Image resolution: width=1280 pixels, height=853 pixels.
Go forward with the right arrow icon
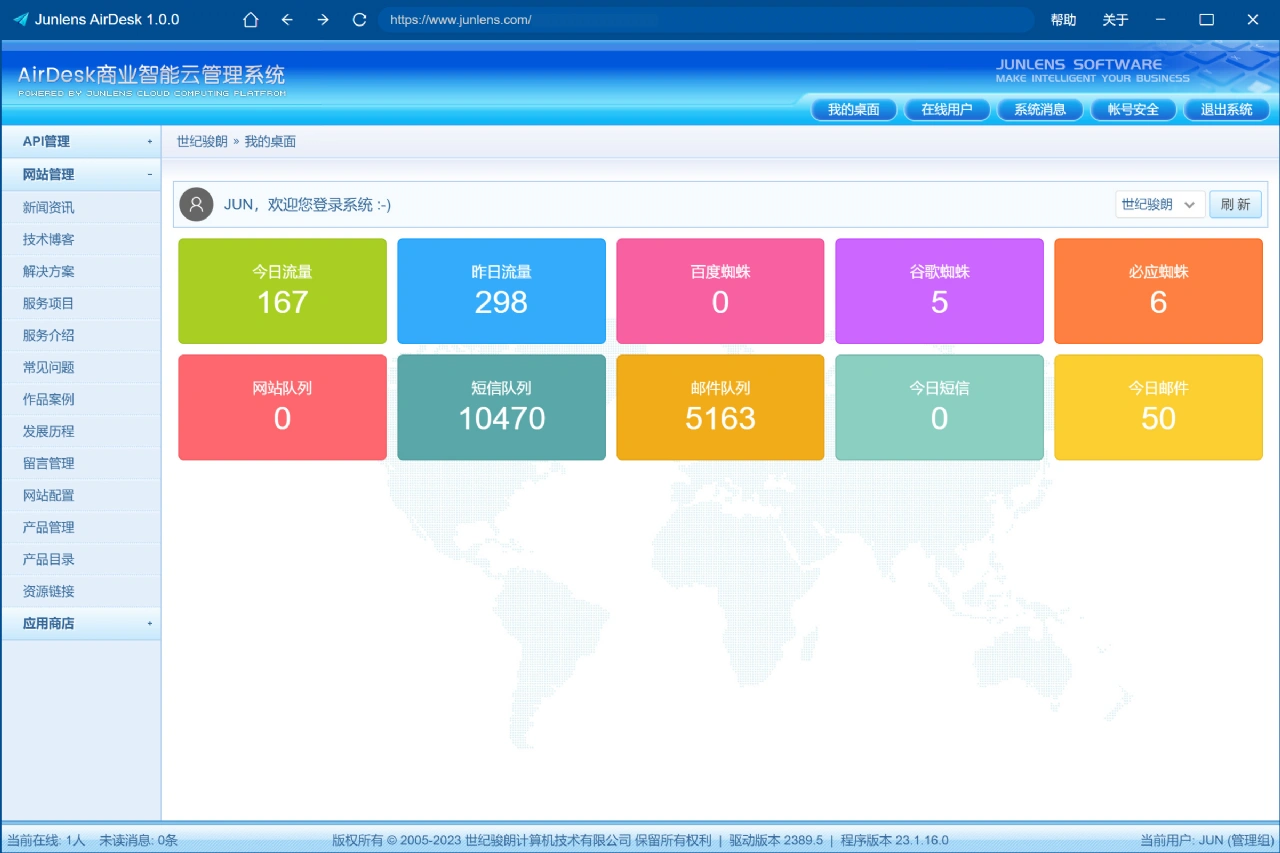coord(323,20)
